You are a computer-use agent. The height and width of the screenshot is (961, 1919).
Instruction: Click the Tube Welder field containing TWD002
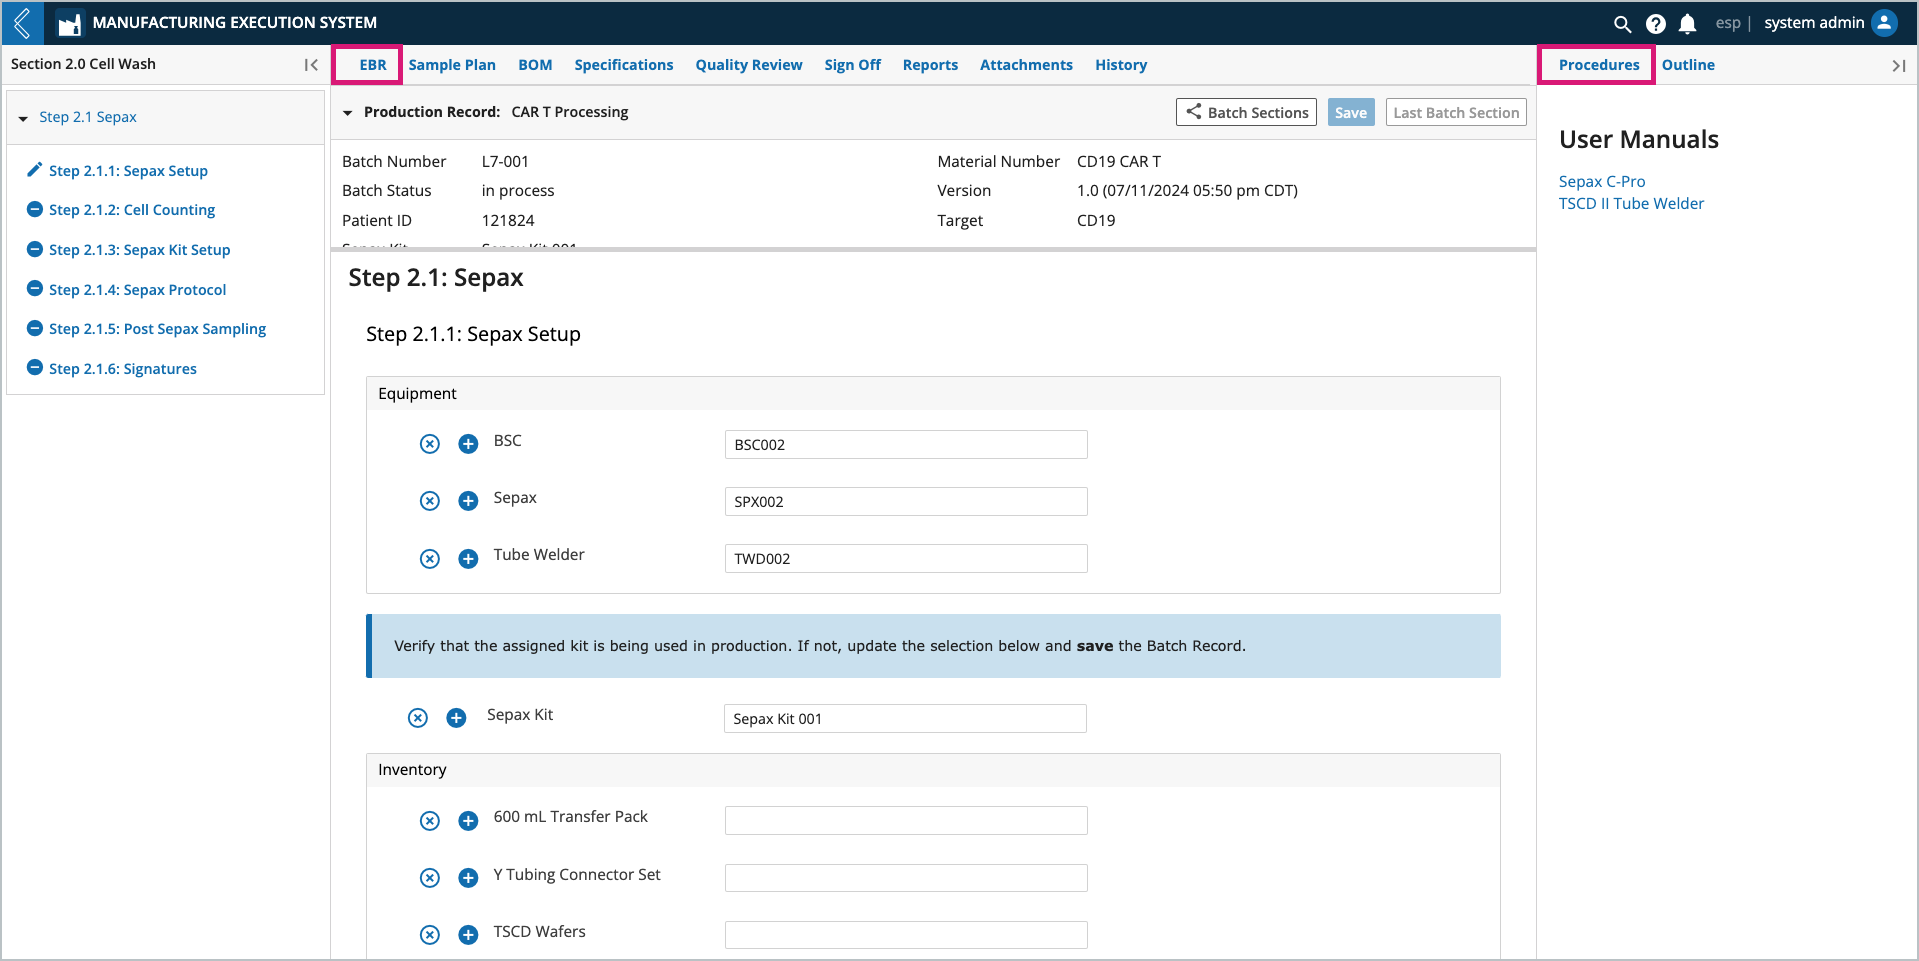[906, 558]
